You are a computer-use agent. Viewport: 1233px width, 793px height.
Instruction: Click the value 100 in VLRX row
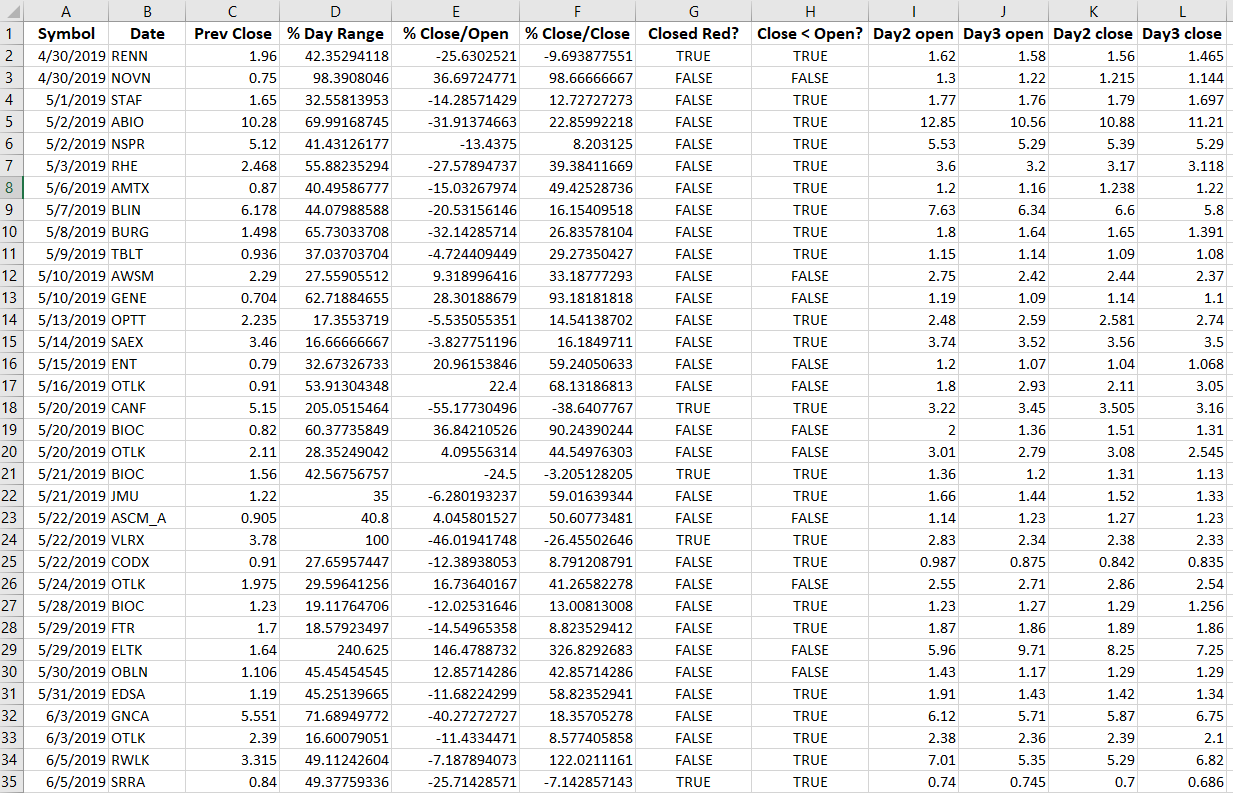pos(335,540)
